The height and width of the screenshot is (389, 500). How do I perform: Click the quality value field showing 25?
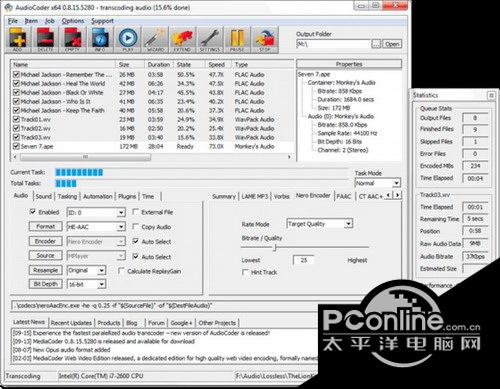click(303, 260)
